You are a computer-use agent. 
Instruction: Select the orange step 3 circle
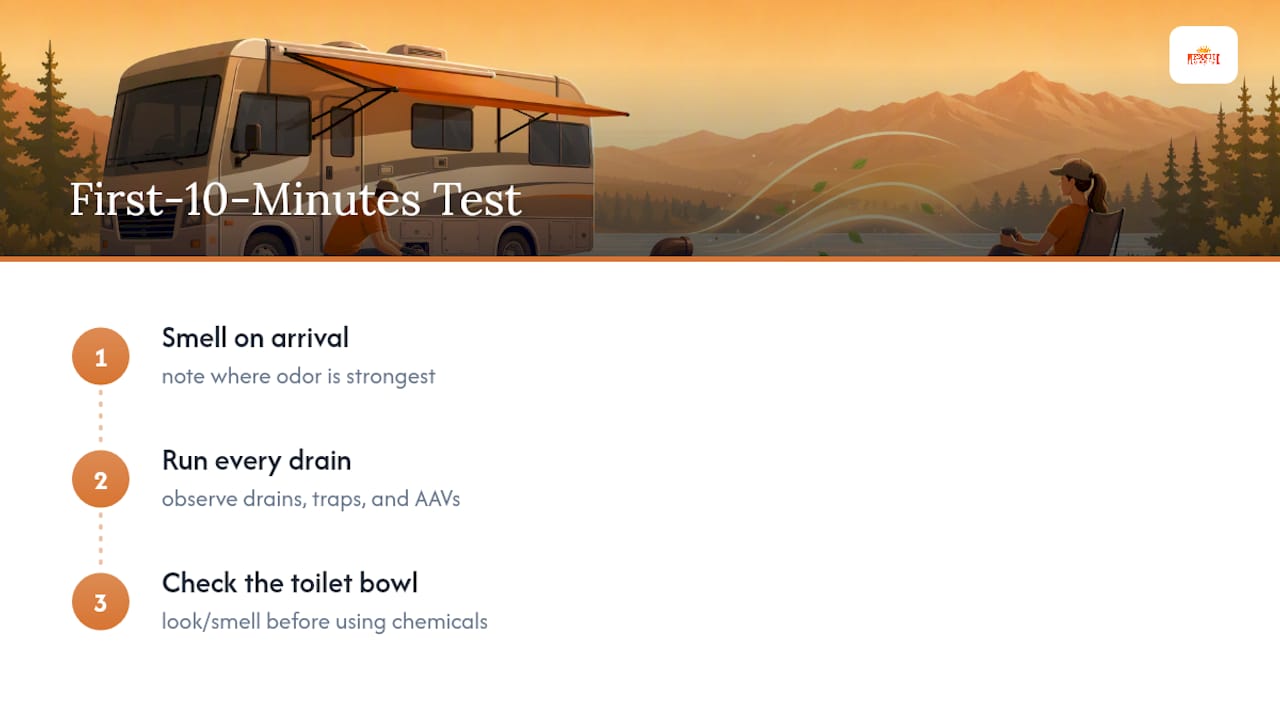click(x=101, y=602)
